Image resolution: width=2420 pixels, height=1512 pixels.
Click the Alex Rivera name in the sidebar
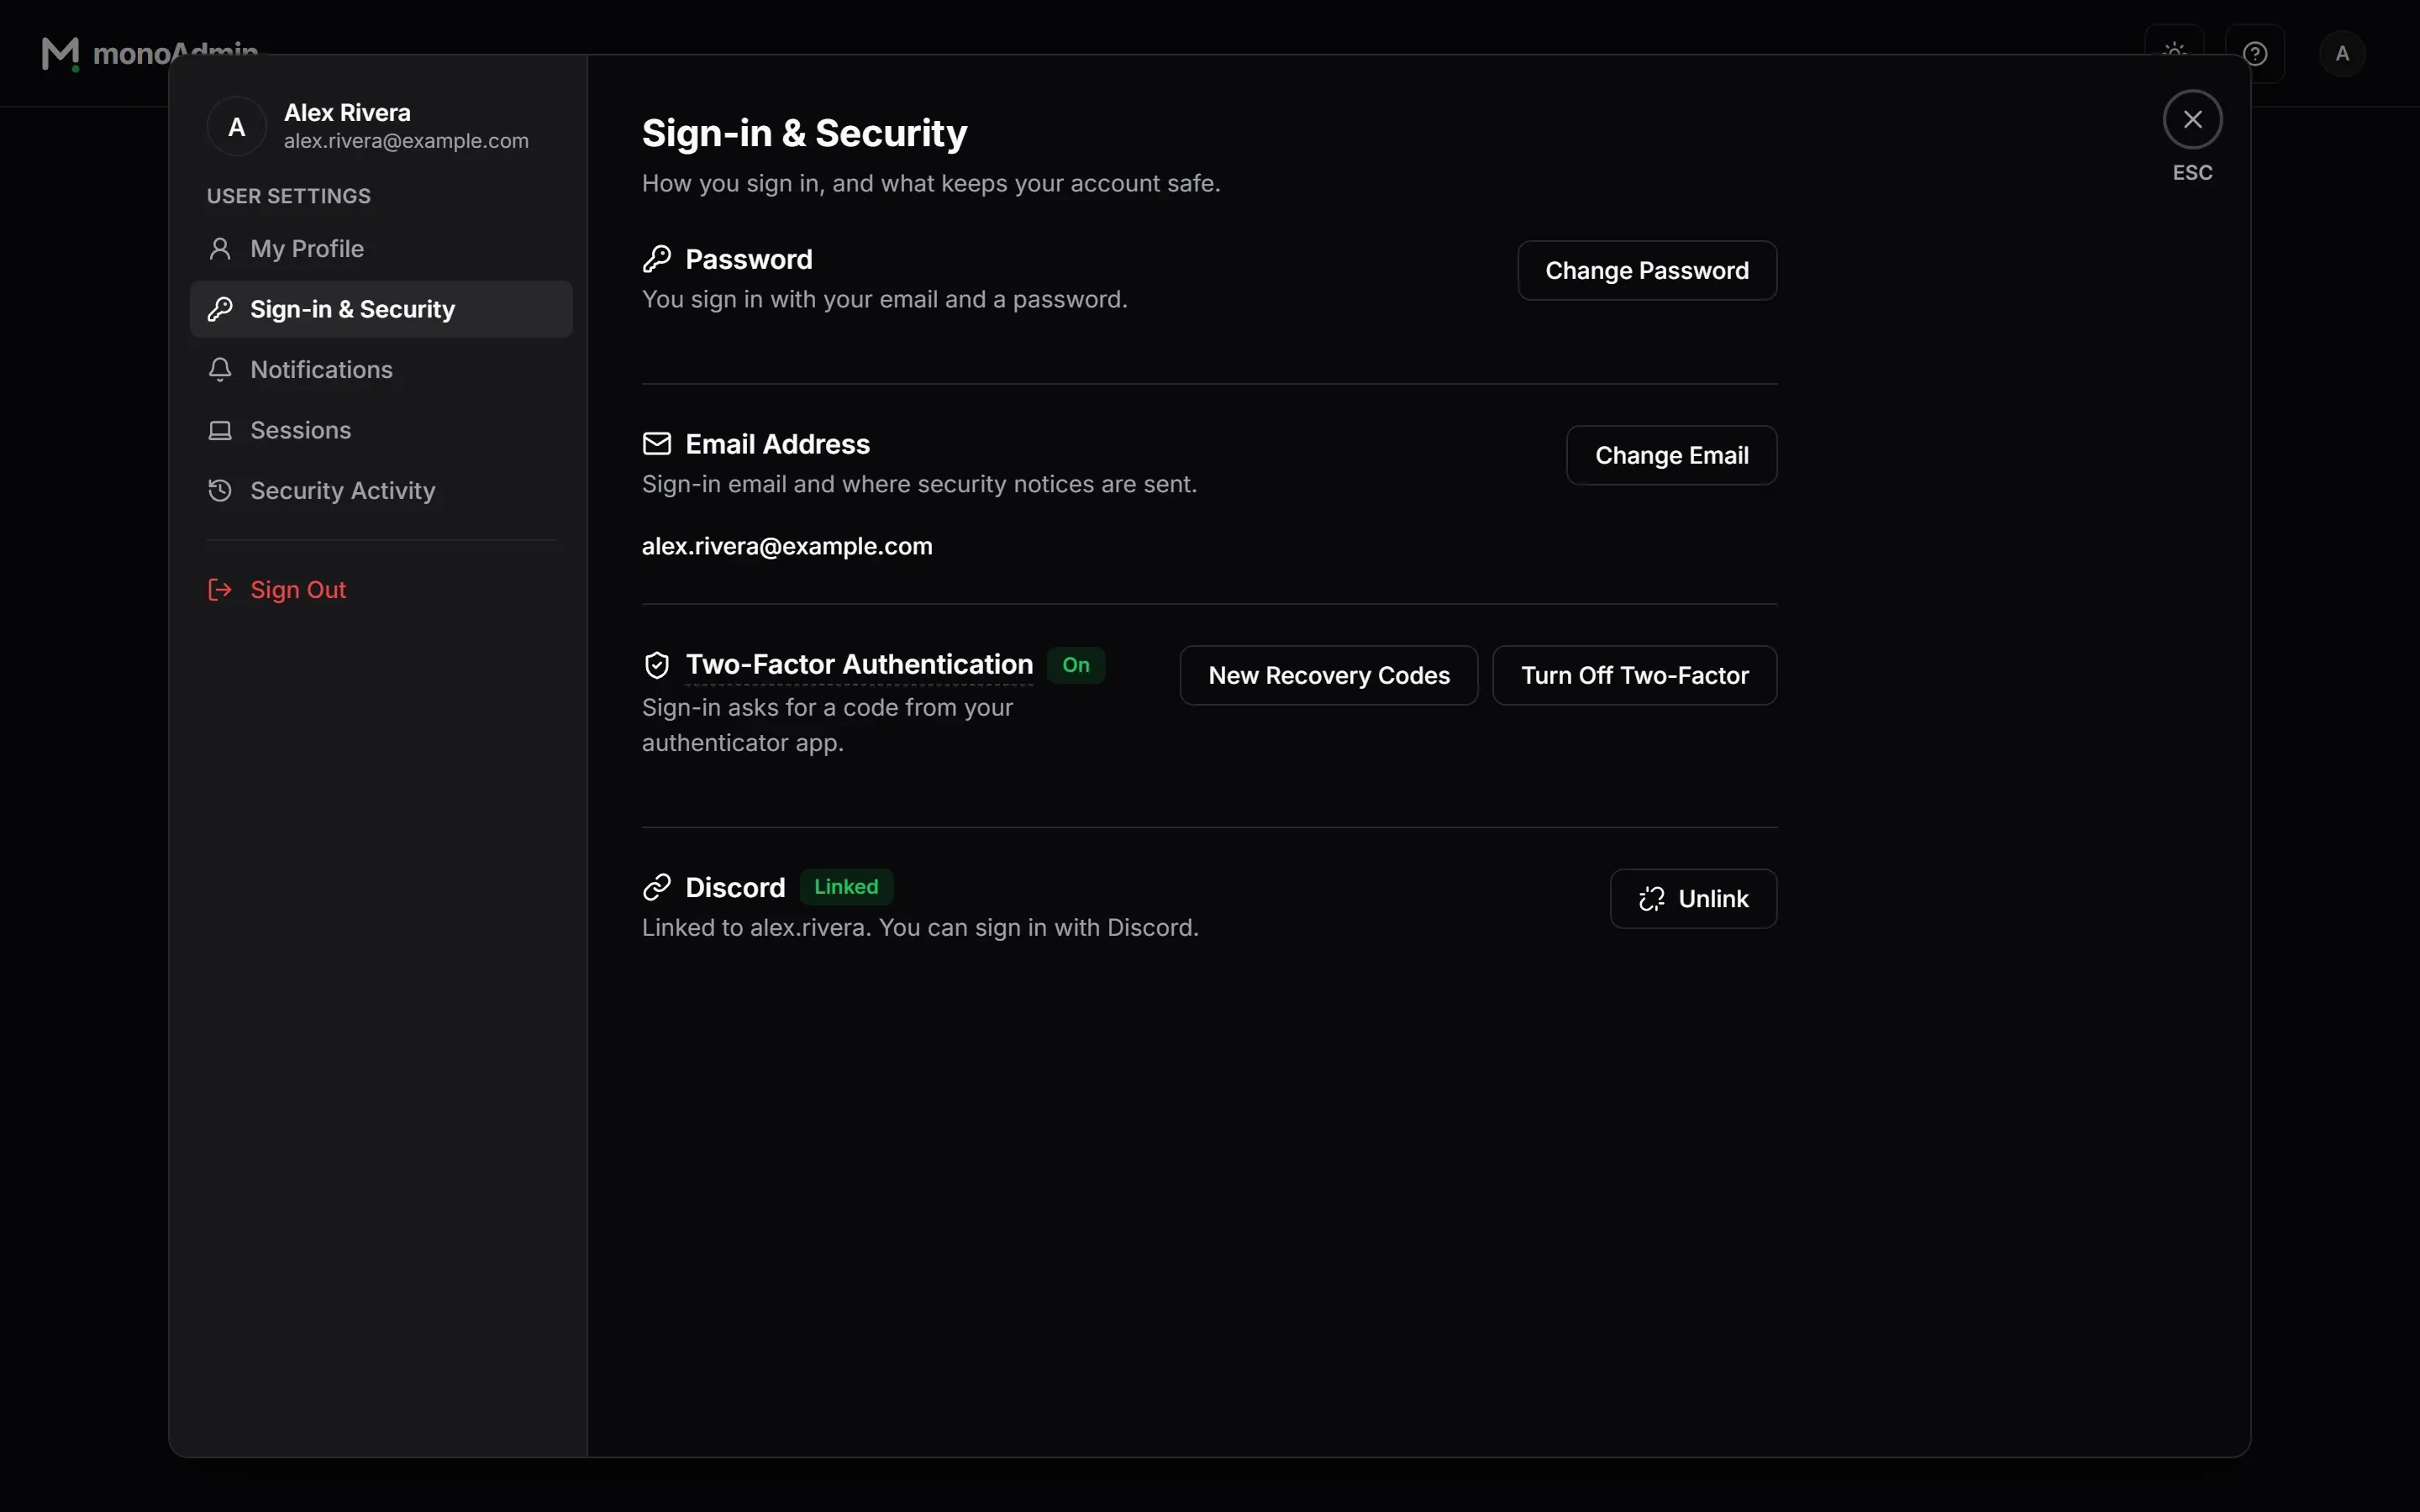(x=347, y=113)
